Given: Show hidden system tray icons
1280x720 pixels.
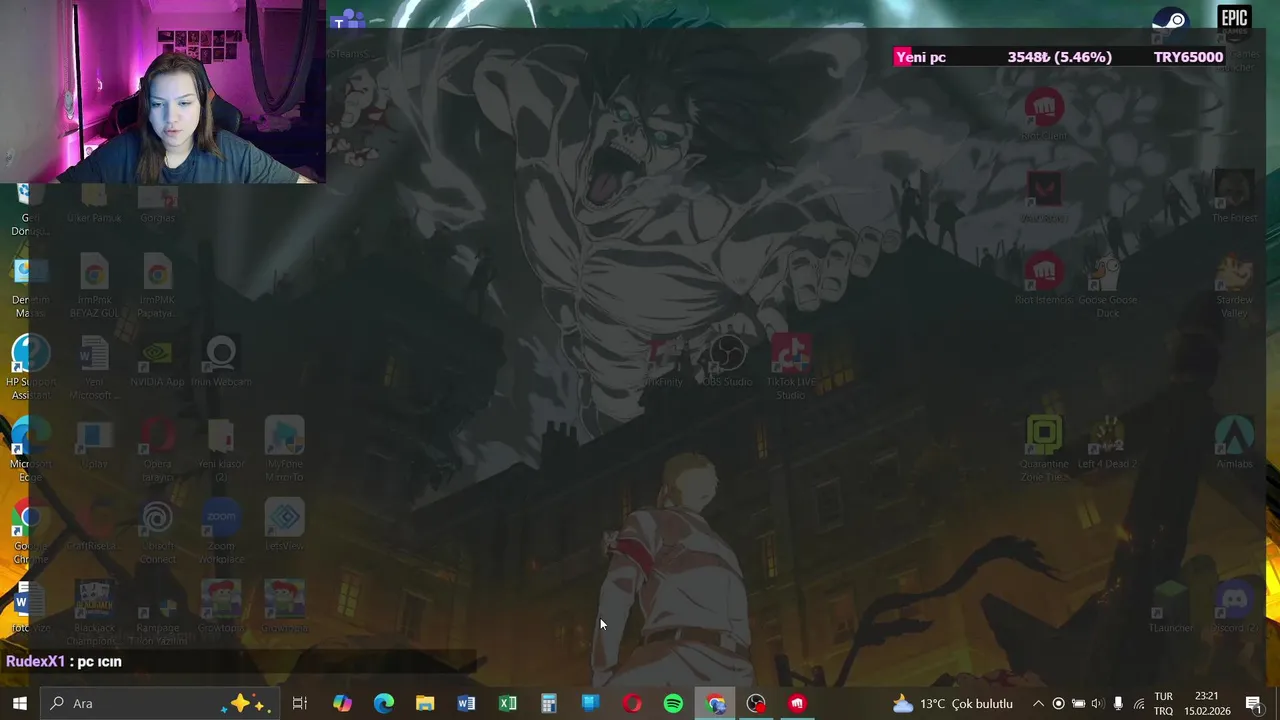Looking at the screenshot, I should [1038, 703].
